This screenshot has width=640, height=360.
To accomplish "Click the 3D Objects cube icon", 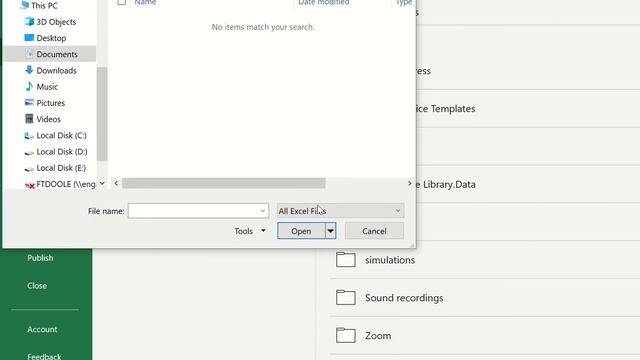I will 29,22.
